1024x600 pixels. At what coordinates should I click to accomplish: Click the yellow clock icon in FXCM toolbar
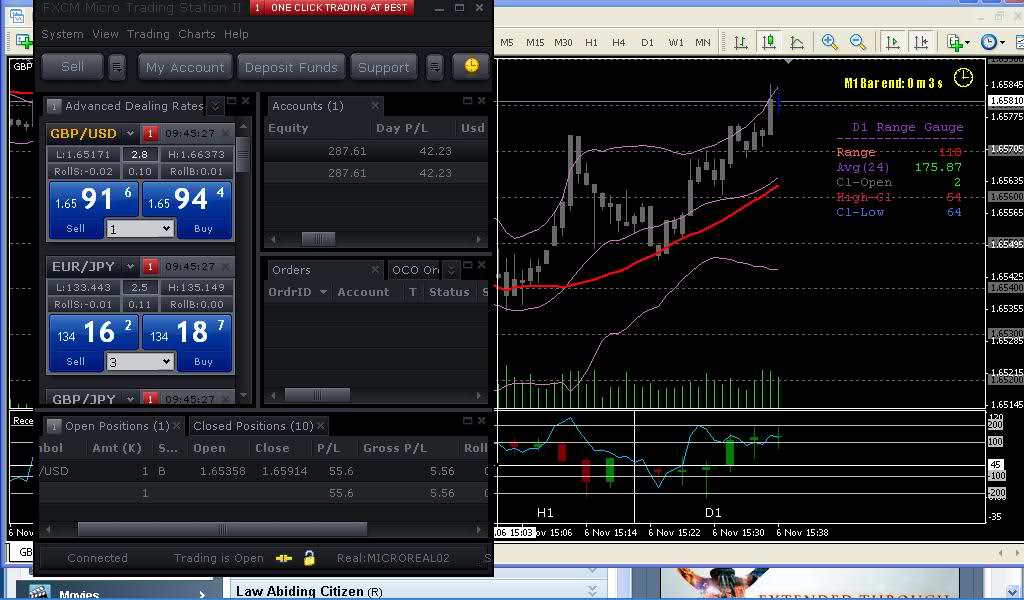tap(471, 67)
